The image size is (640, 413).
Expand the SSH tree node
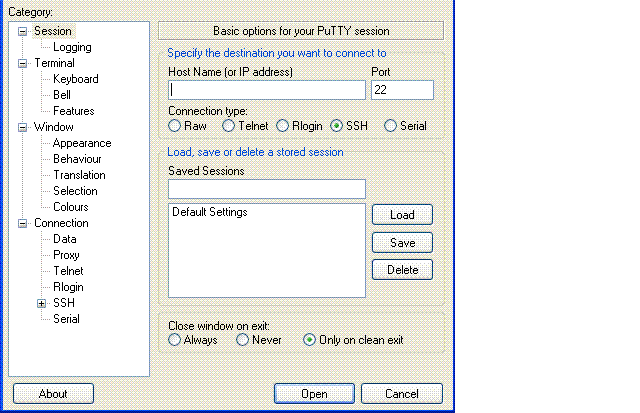coord(41,303)
